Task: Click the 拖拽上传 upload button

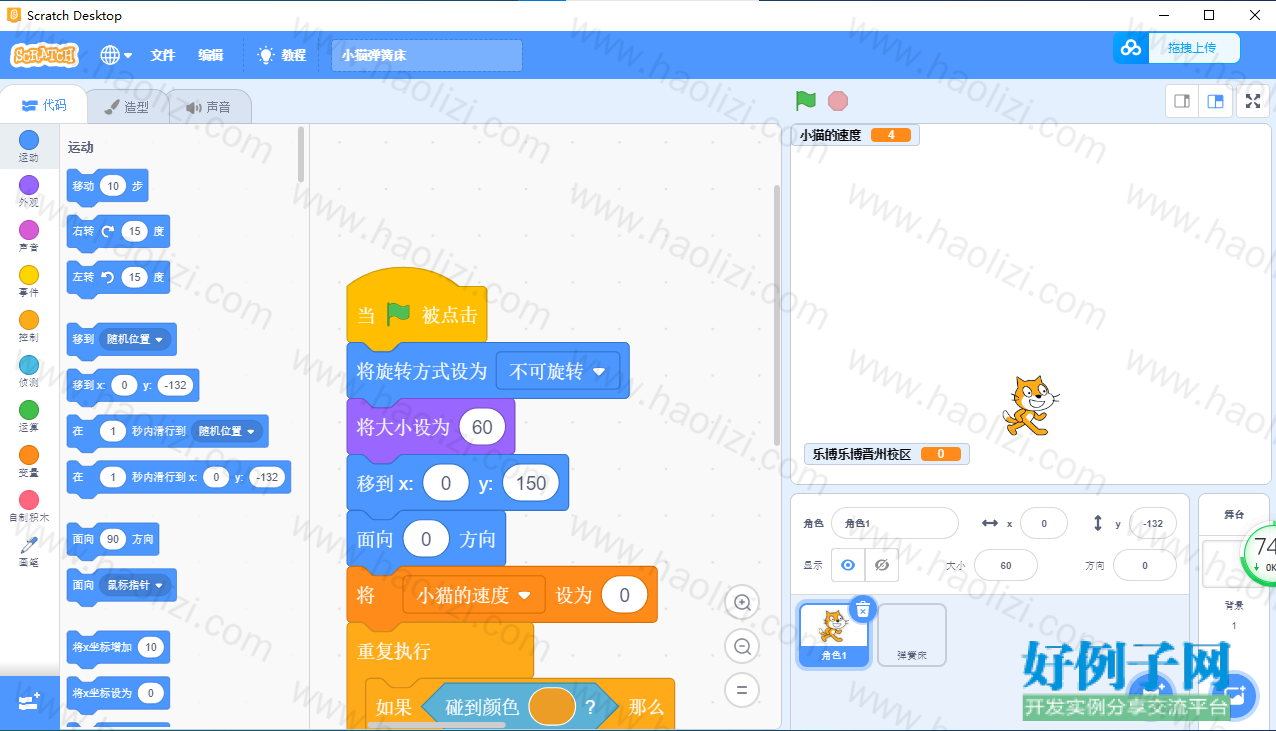Action: point(1177,48)
